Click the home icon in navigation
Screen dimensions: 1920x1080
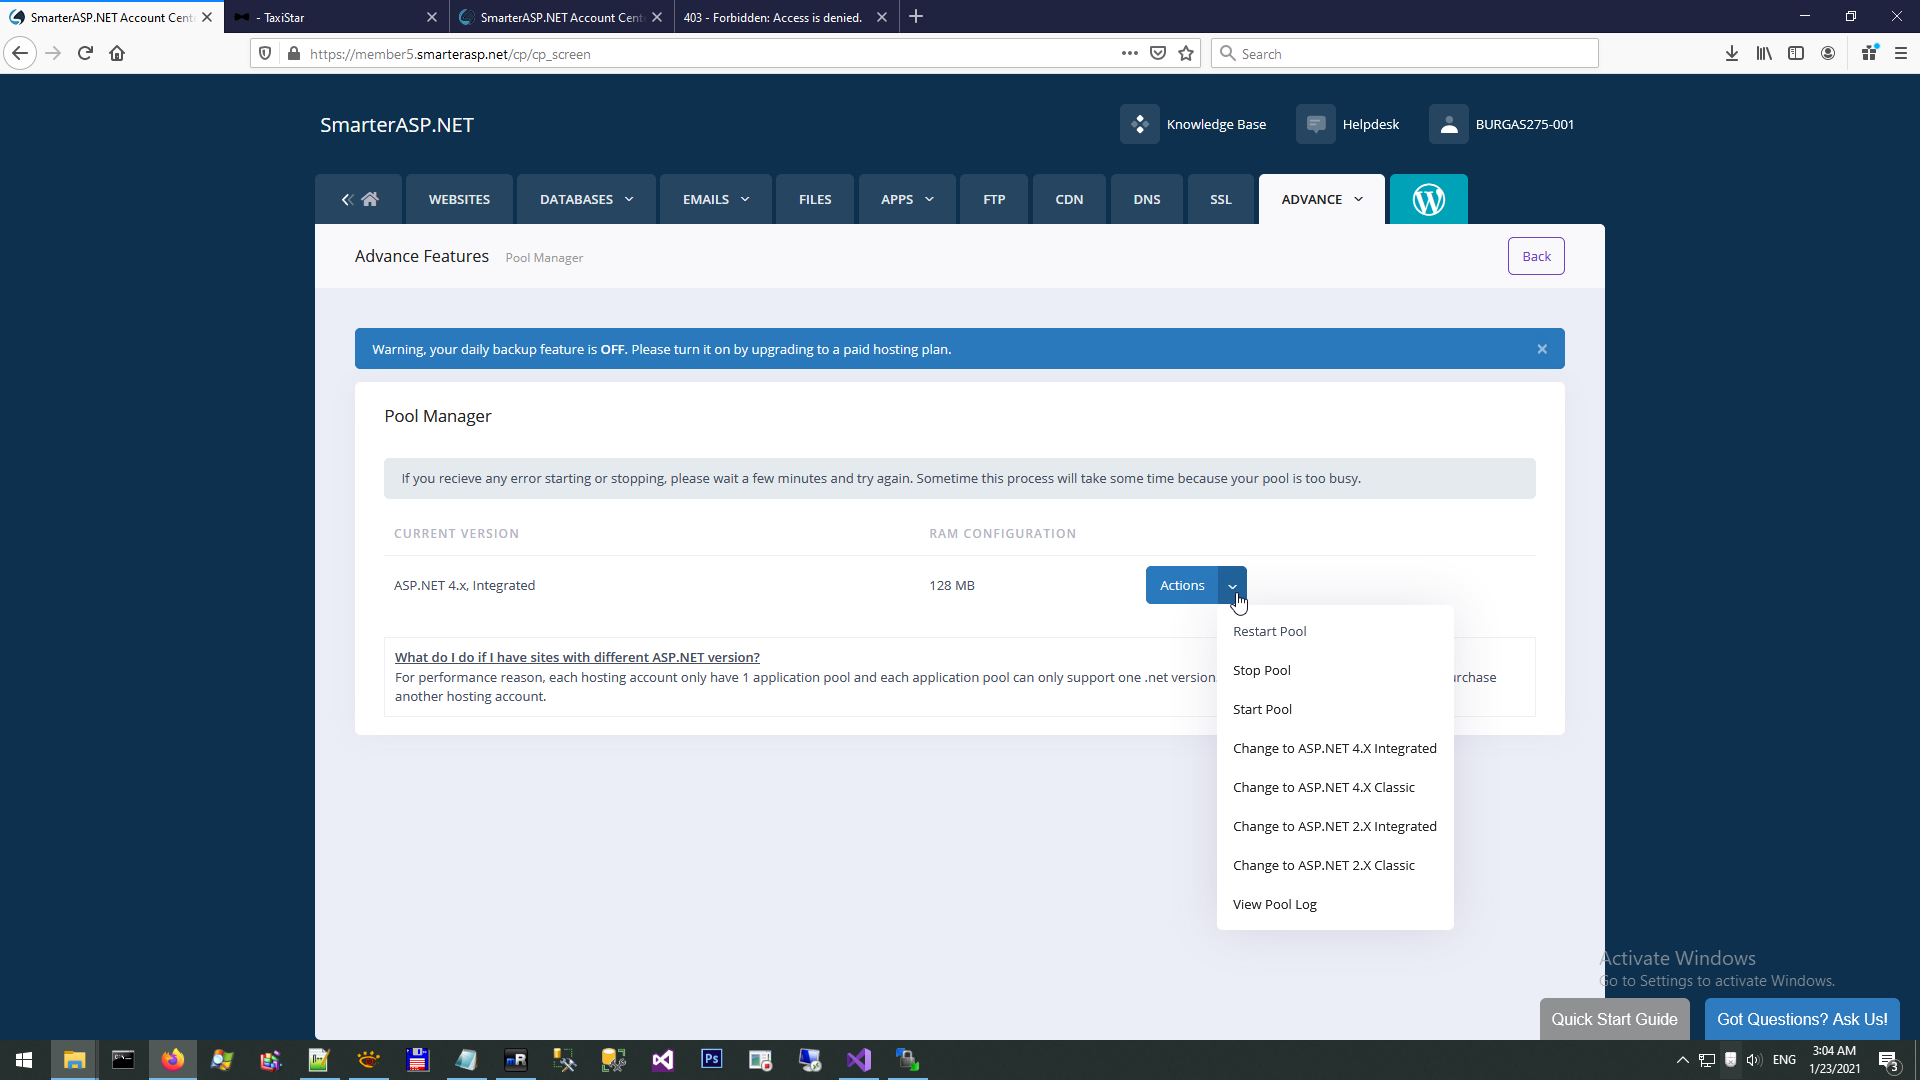pyautogui.click(x=369, y=200)
